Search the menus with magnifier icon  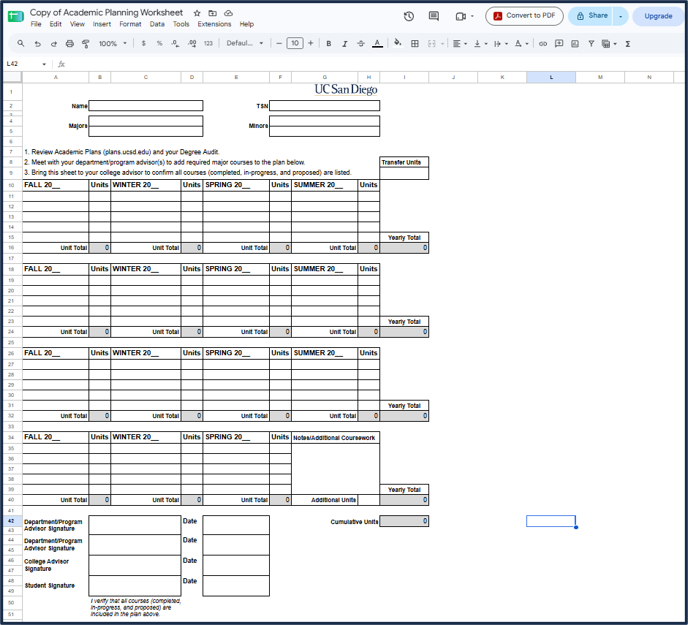pyautogui.click(x=21, y=43)
